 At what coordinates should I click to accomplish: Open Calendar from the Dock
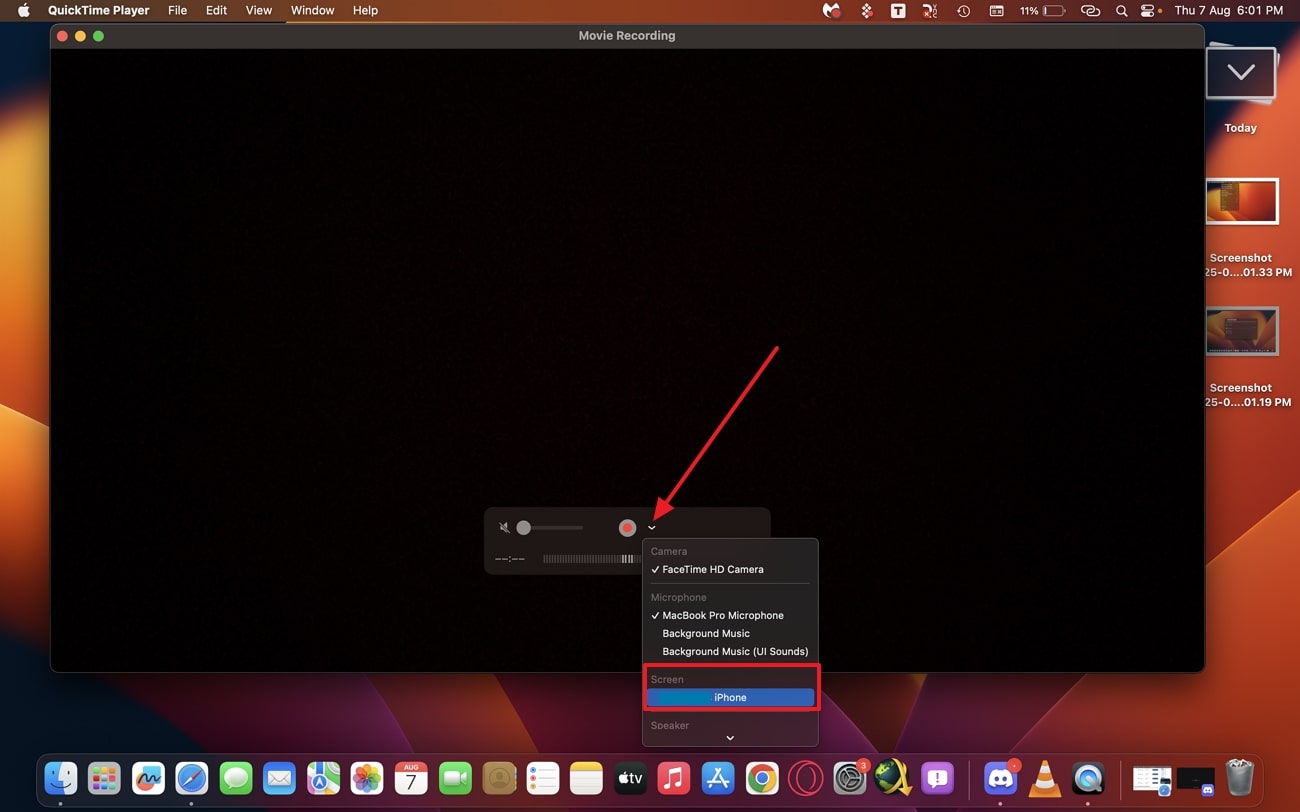click(411, 778)
